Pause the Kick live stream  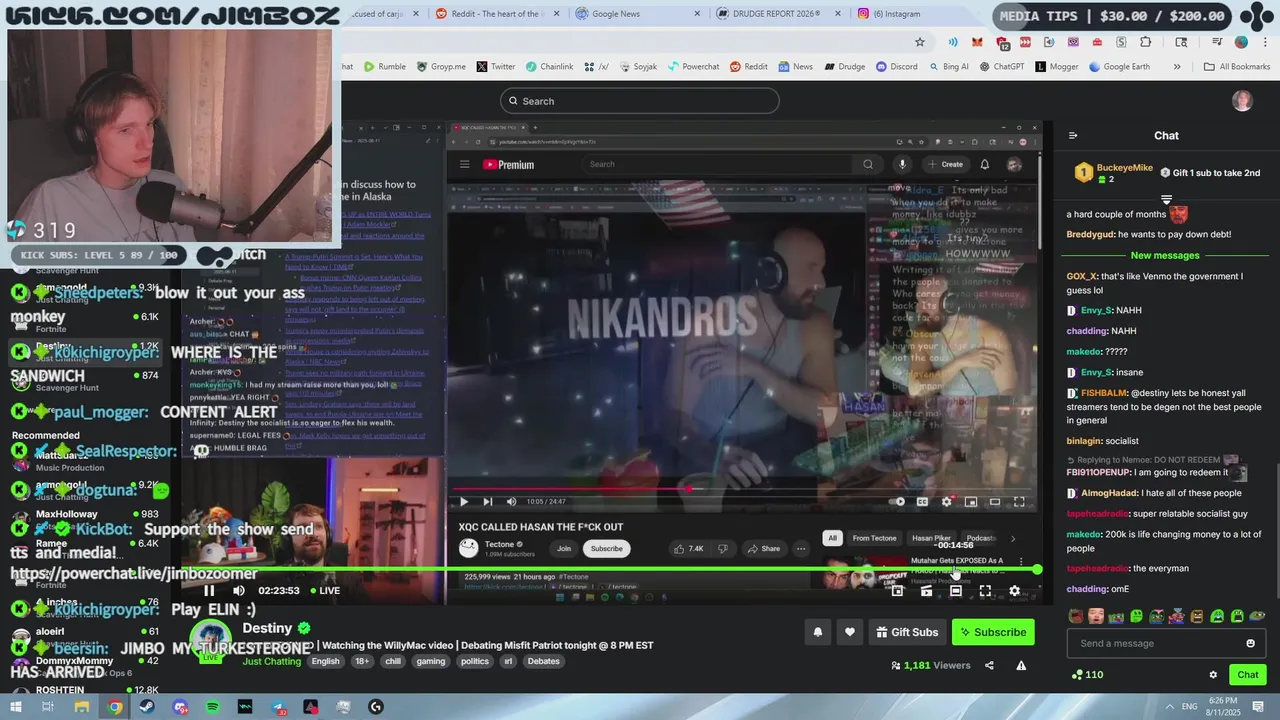point(209,591)
